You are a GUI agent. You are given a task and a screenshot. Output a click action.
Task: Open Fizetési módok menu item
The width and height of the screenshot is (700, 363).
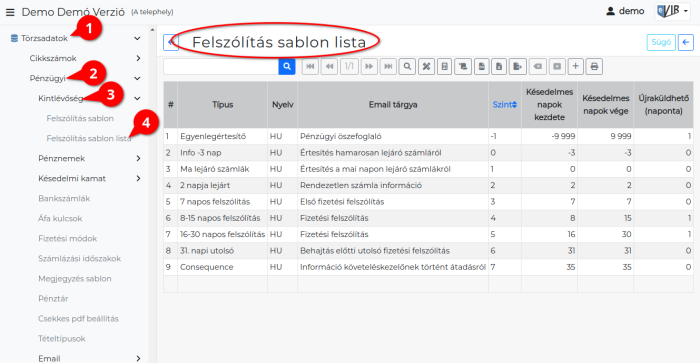(x=68, y=238)
